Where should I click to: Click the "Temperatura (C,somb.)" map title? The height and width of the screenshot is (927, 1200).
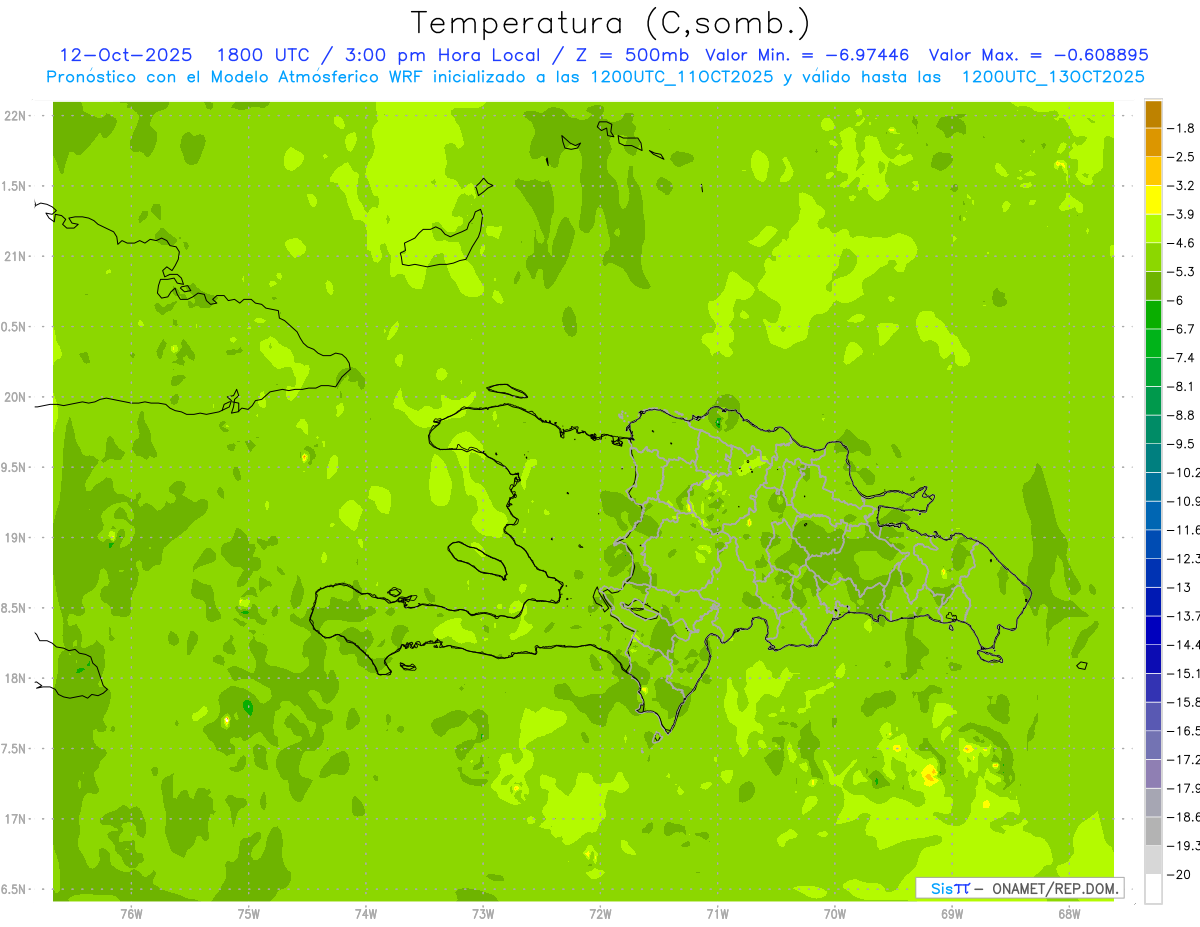coord(611,23)
